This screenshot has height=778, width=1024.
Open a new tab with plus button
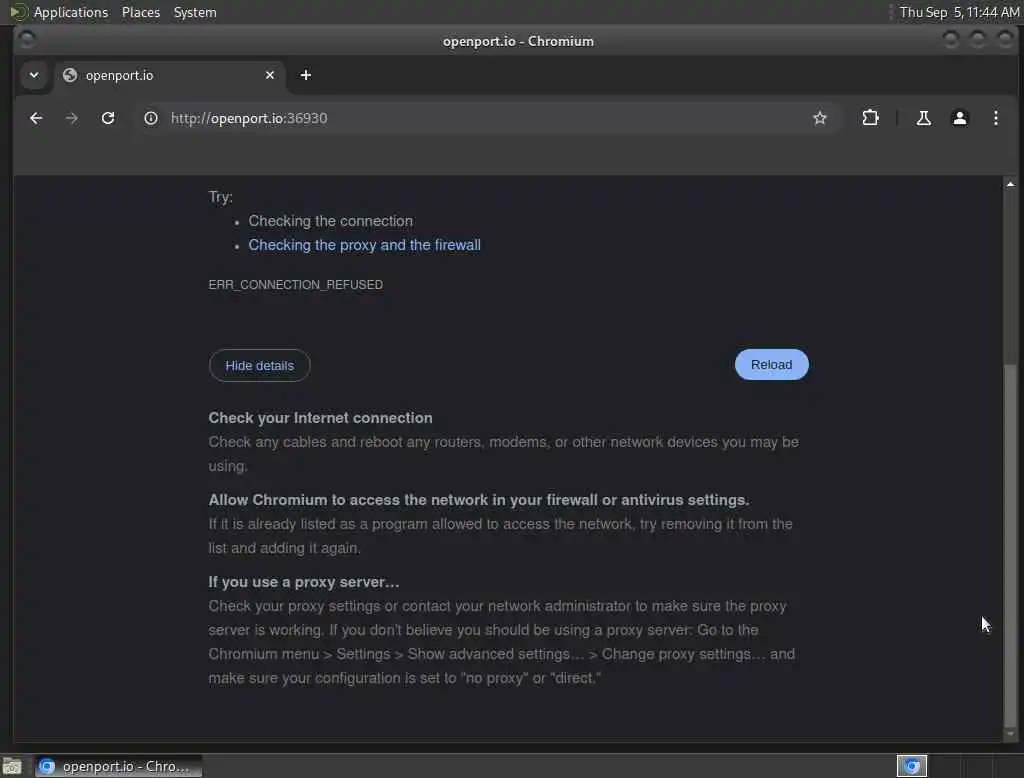pyautogui.click(x=306, y=75)
